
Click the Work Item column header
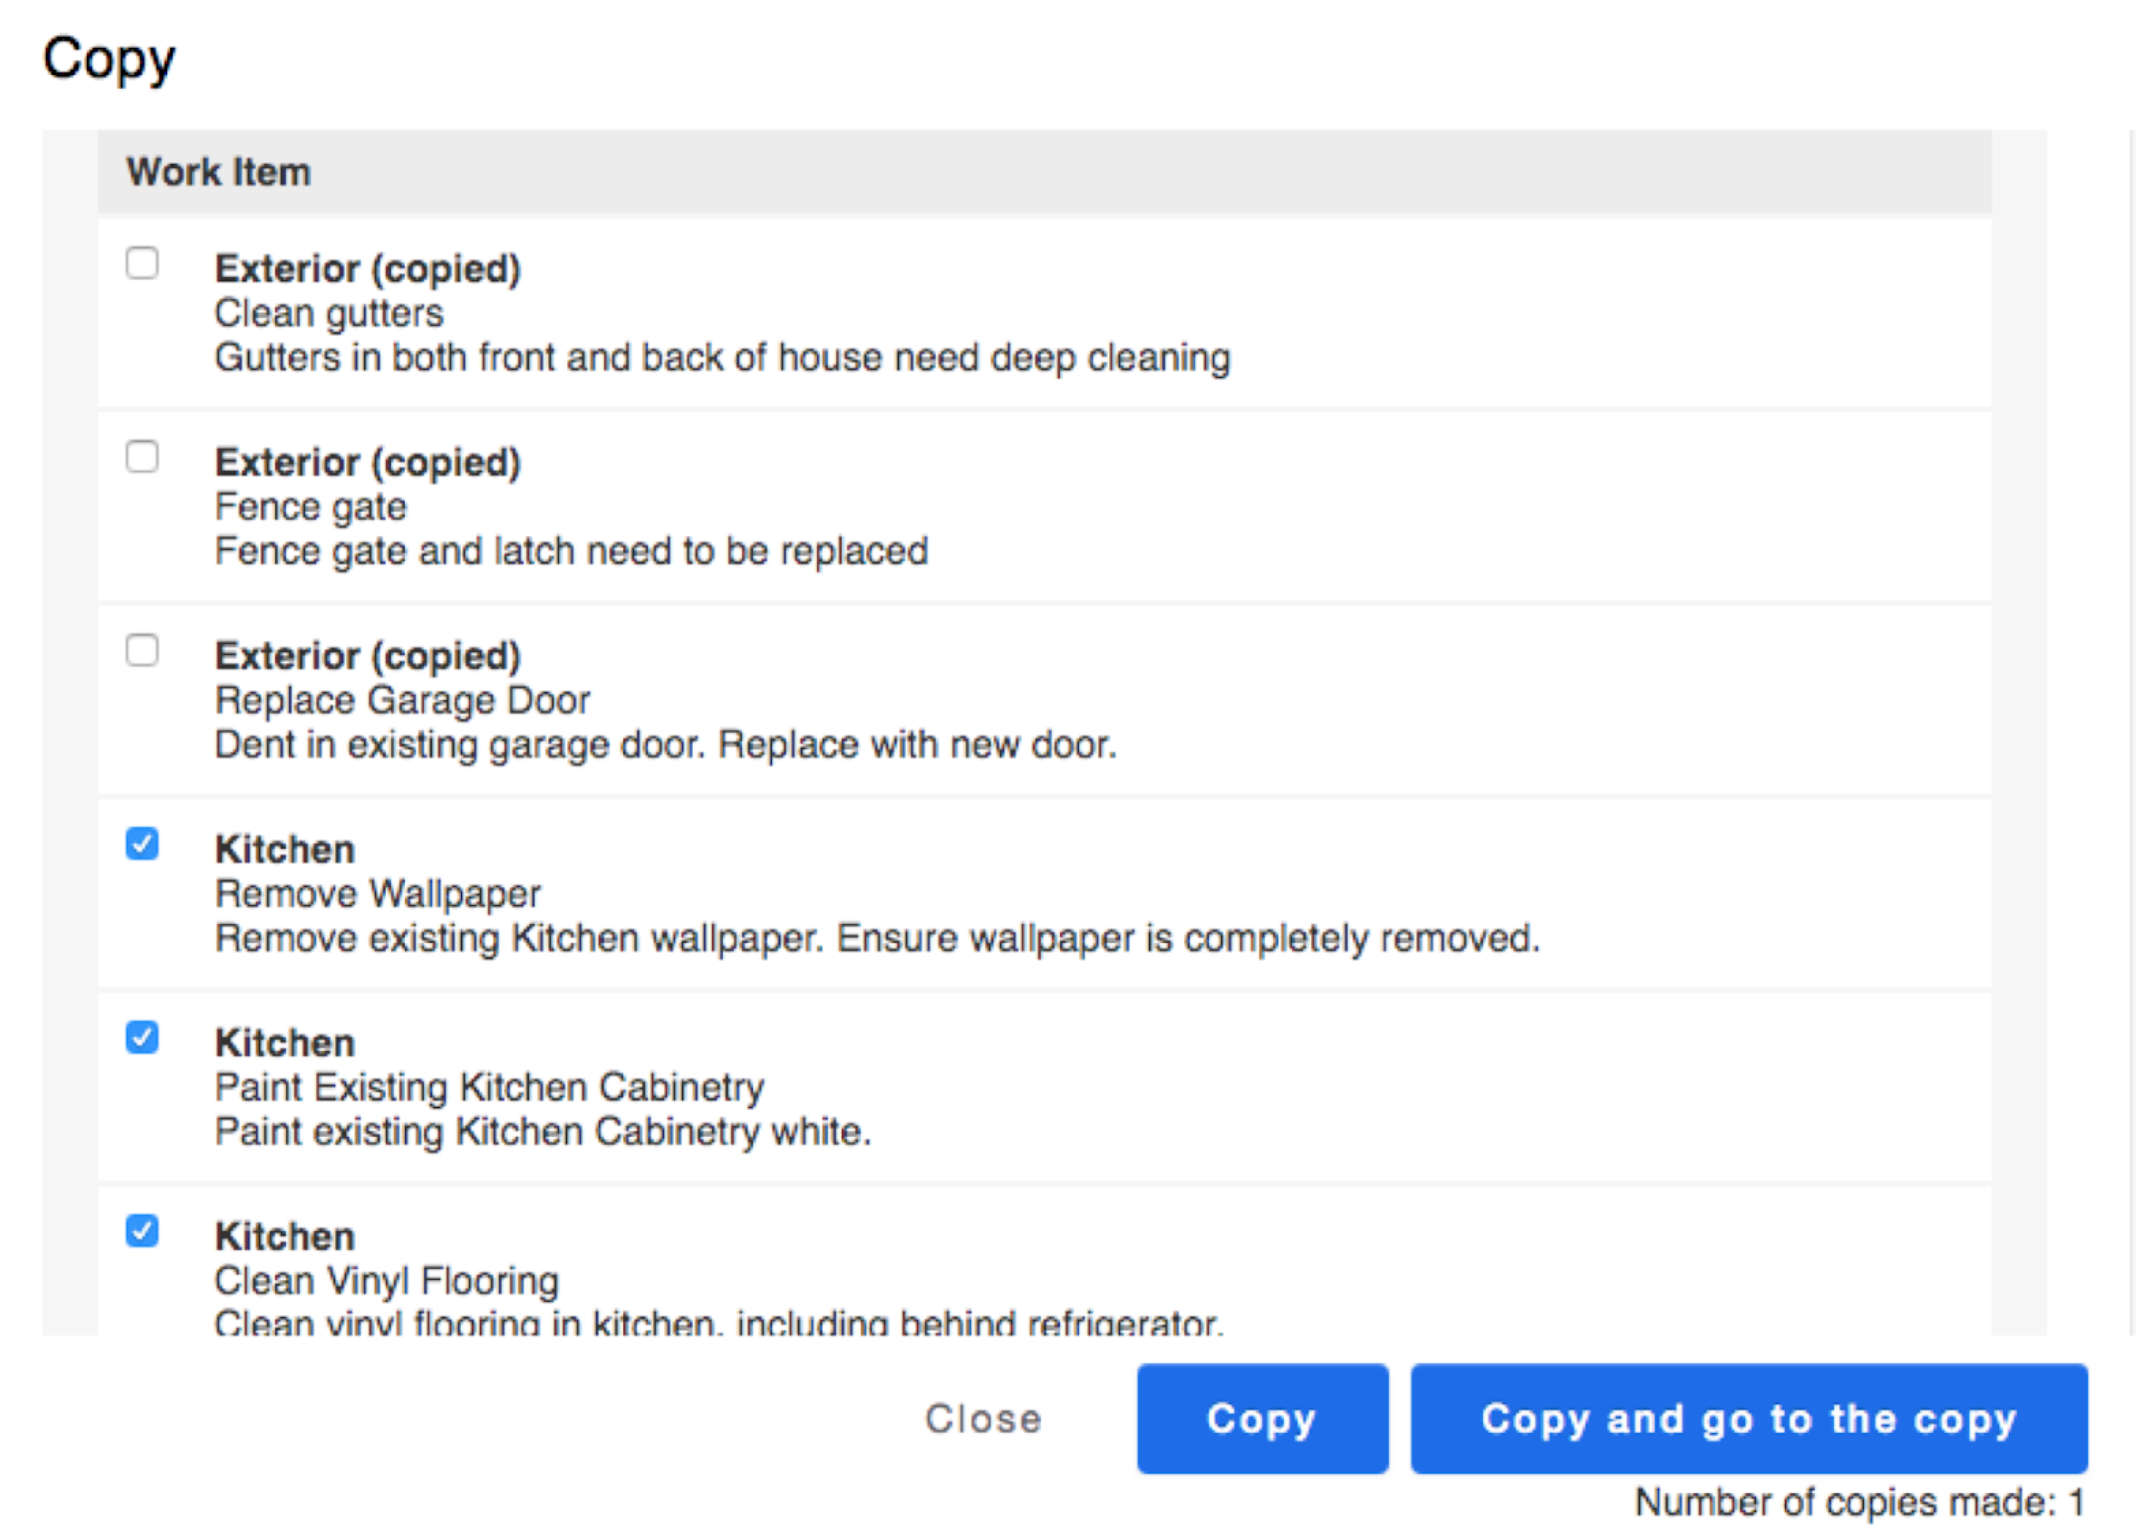click(219, 172)
